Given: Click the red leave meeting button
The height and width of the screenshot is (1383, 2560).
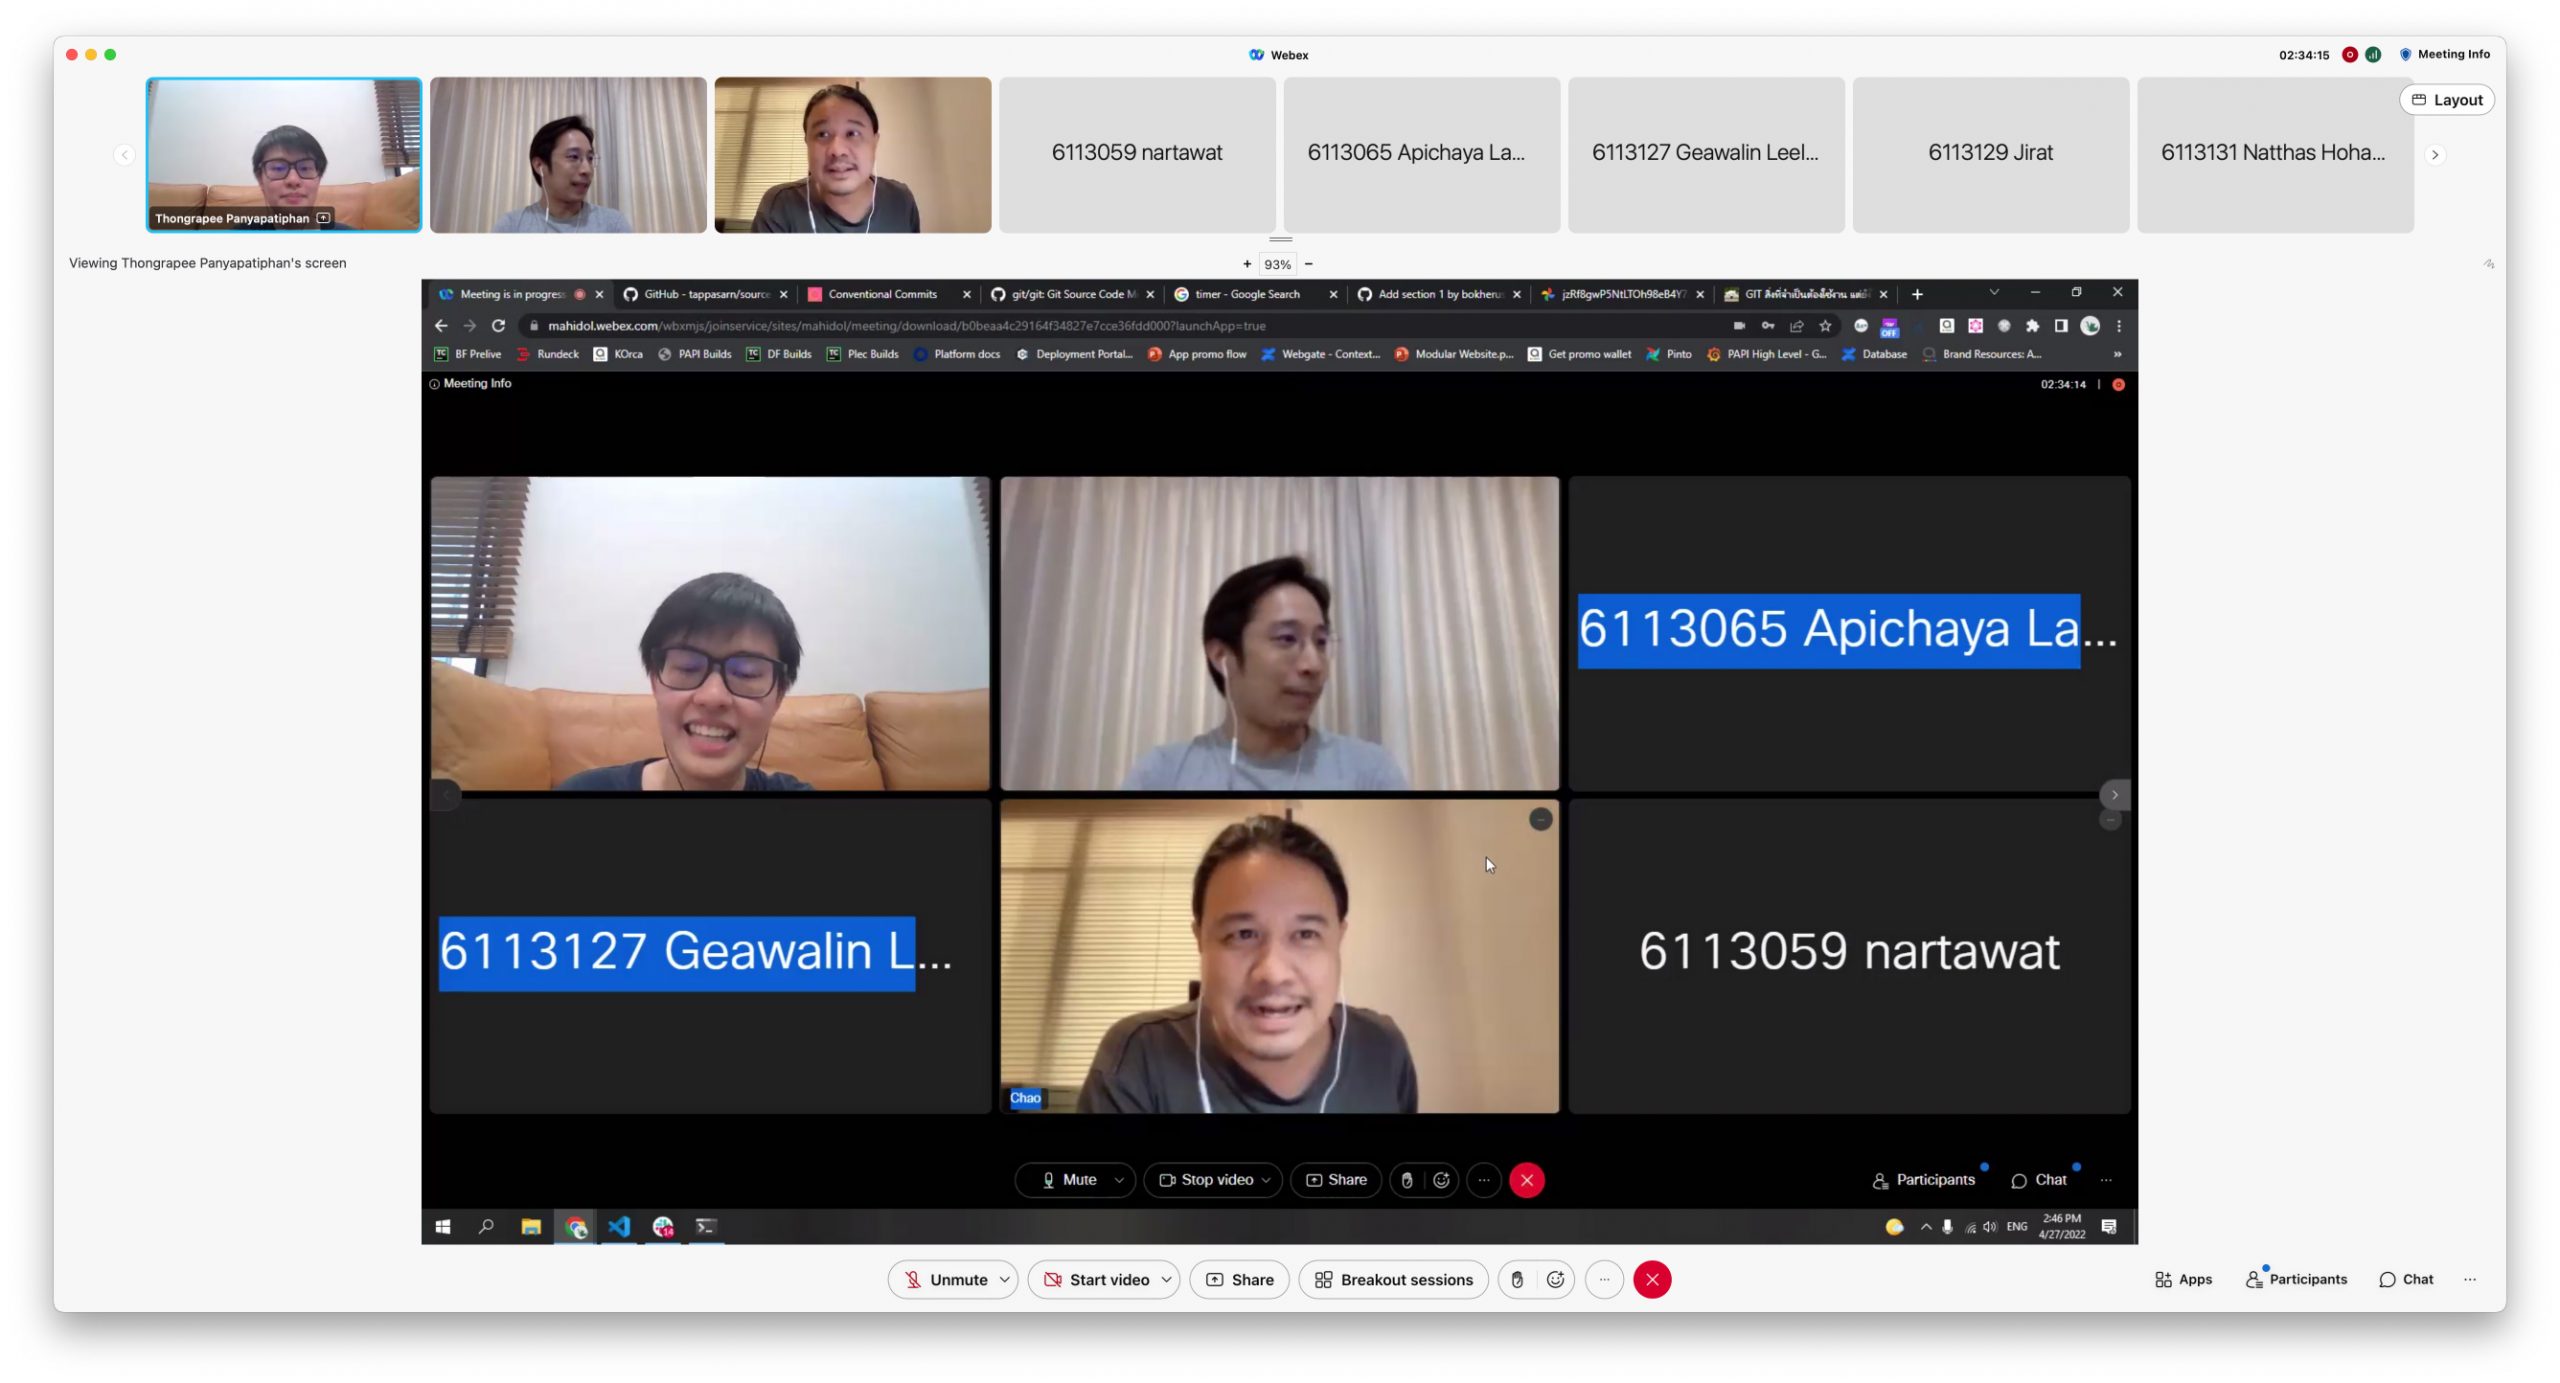Looking at the screenshot, I should point(1651,1279).
